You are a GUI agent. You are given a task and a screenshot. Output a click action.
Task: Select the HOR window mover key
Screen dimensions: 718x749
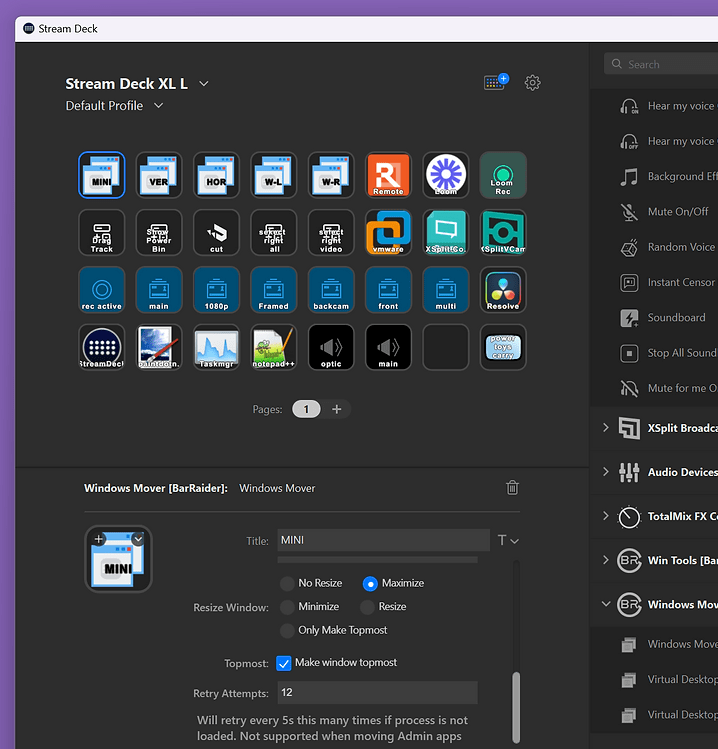click(216, 175)
